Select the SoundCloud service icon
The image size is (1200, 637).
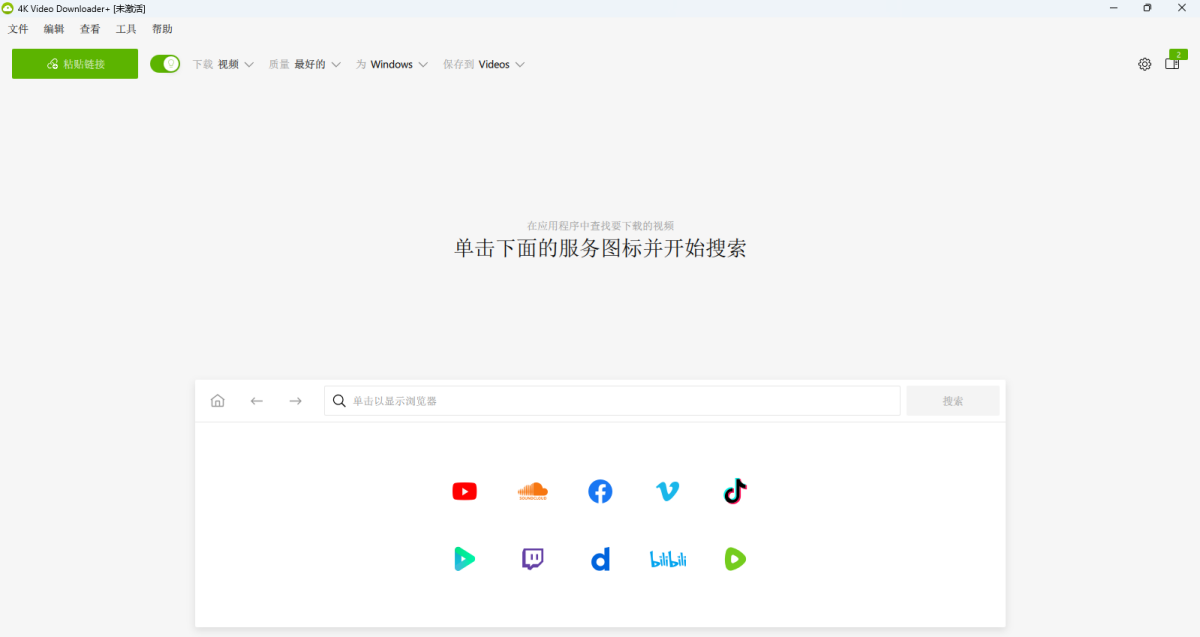pos(532,491)
